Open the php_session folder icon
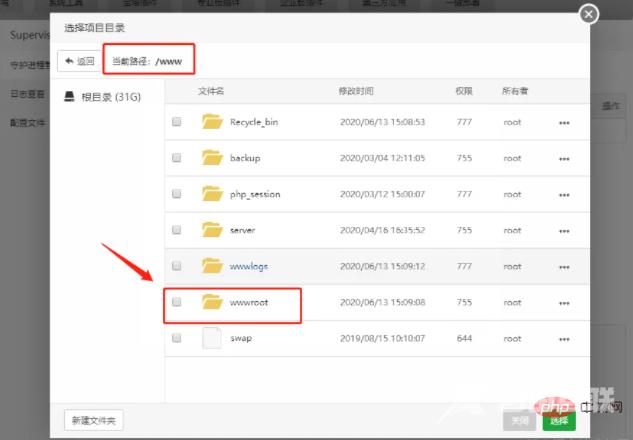This screenshot has height=440, width=633. click(x=211, y=194)
